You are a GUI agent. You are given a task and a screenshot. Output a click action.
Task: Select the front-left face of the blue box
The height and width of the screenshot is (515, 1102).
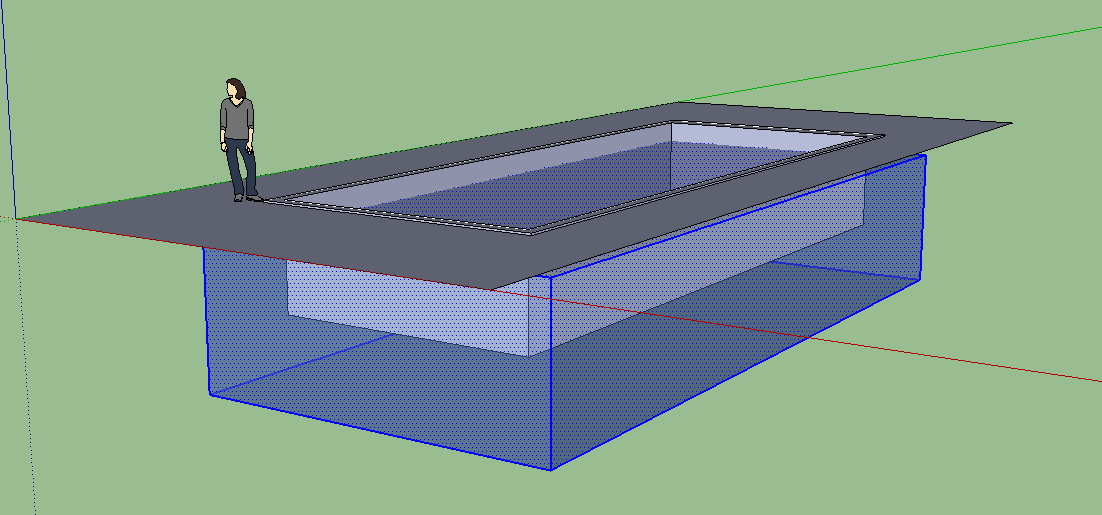[380, 400]
